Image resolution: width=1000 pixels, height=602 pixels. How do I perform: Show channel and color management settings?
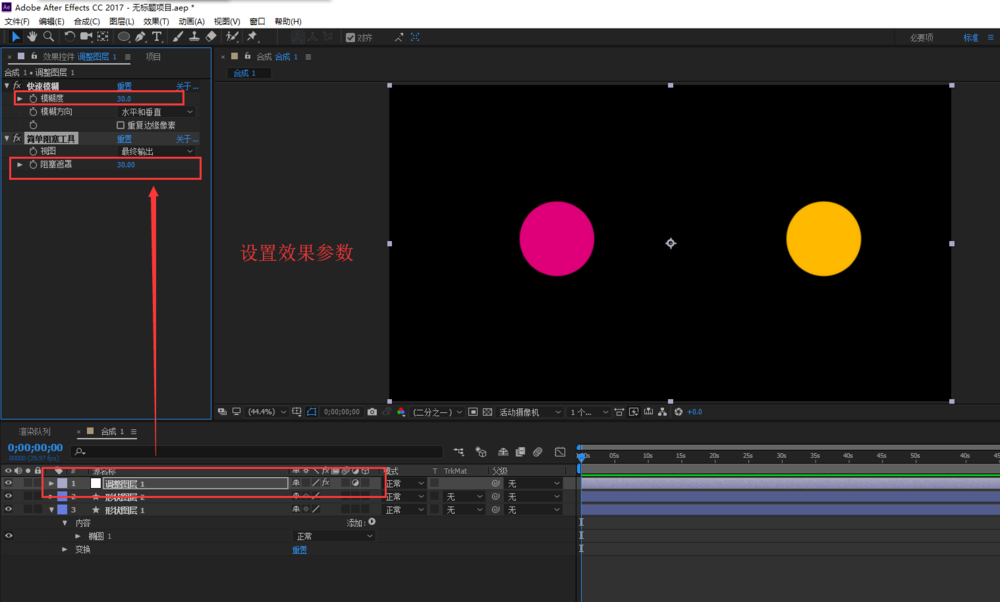pos(401,412)
